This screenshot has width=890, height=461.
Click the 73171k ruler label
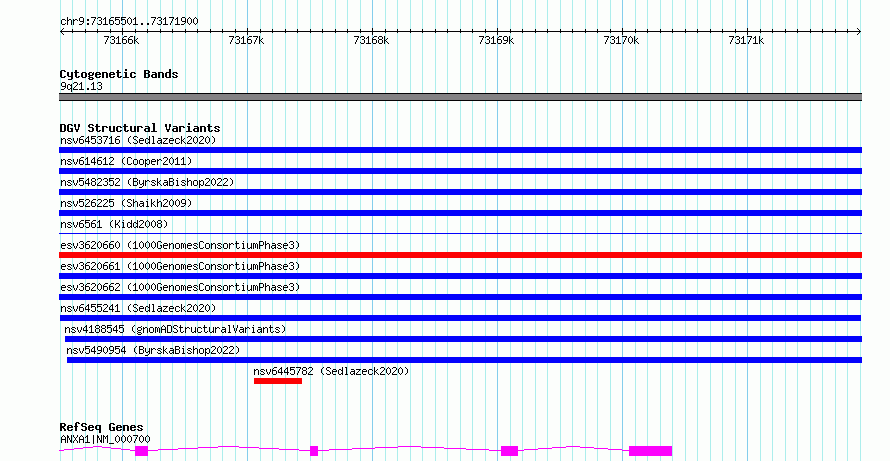746,40
